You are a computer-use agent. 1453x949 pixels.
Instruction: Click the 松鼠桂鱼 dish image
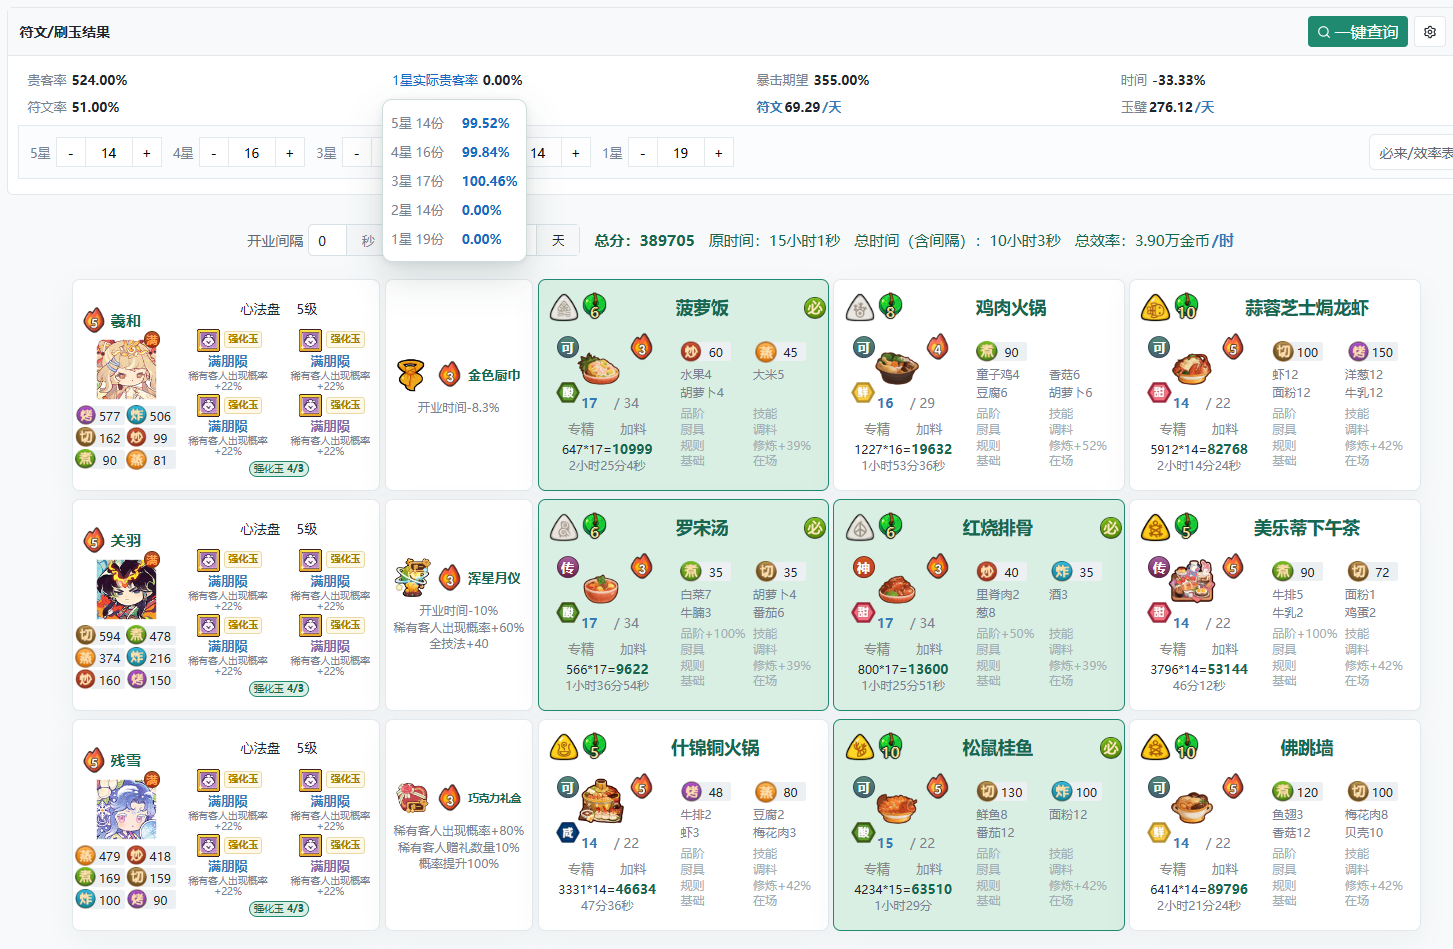click(897, 806)
